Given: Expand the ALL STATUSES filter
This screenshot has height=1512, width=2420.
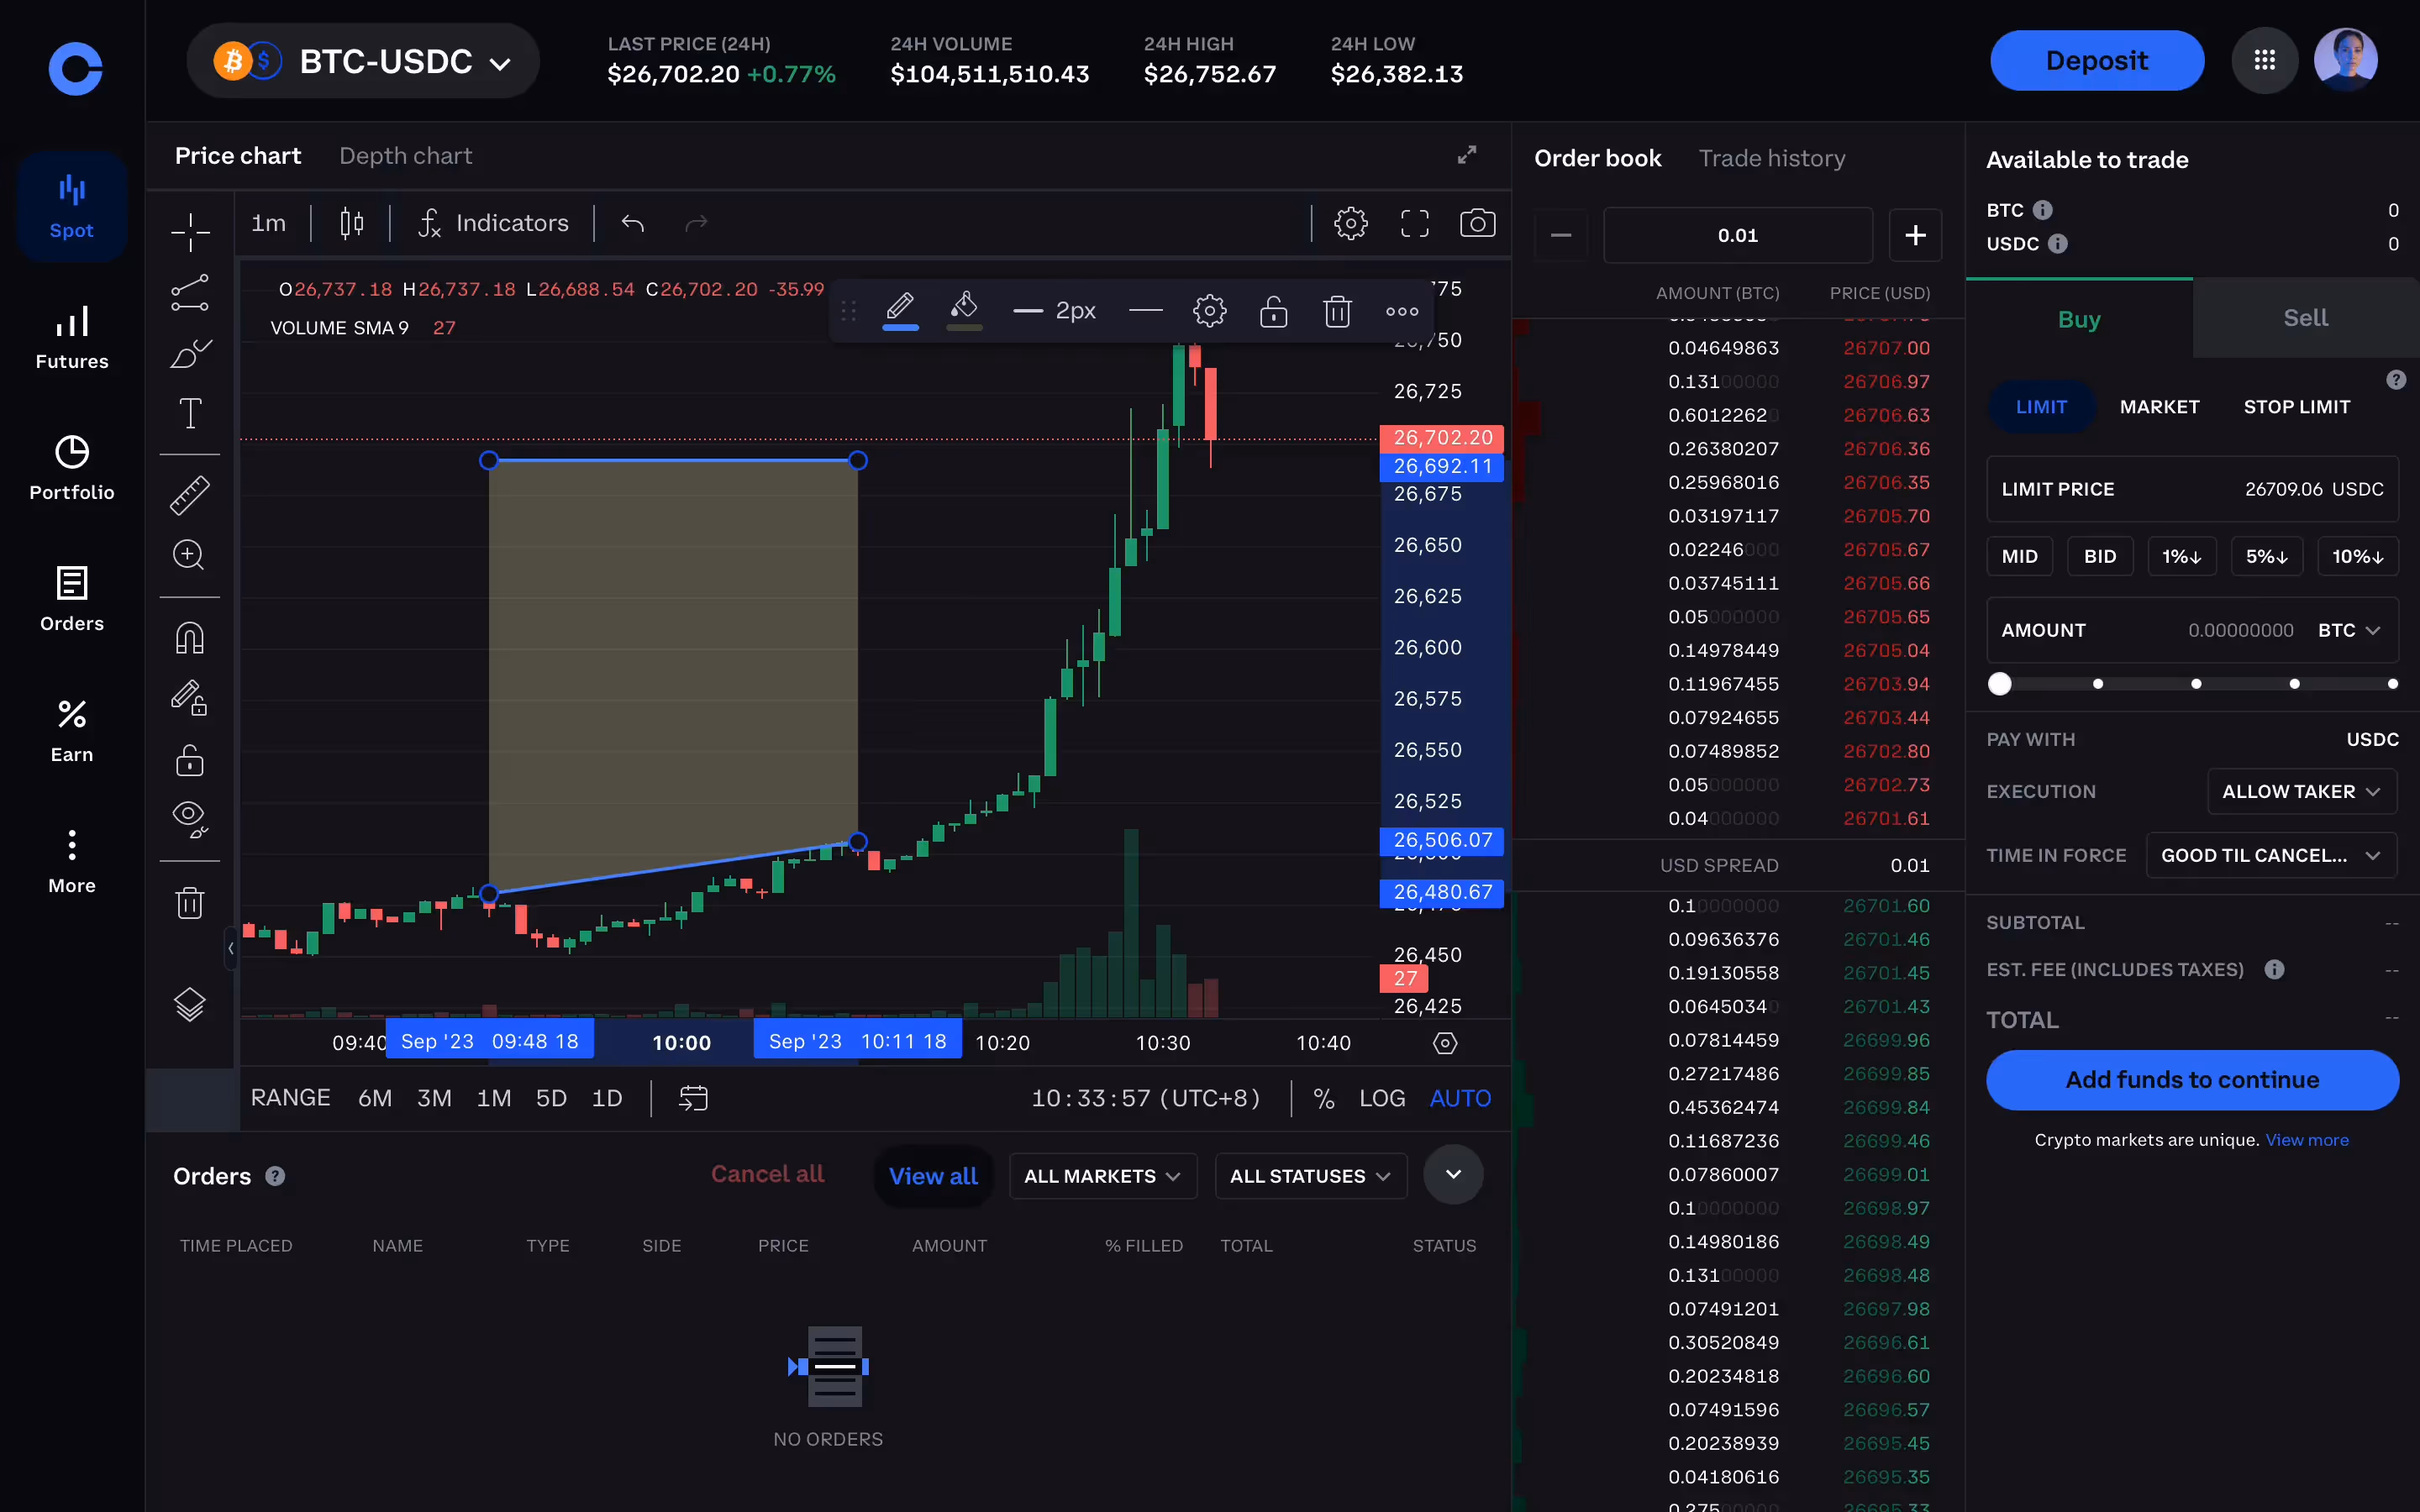Looking at the screenshot, I should point(1310,1176).
